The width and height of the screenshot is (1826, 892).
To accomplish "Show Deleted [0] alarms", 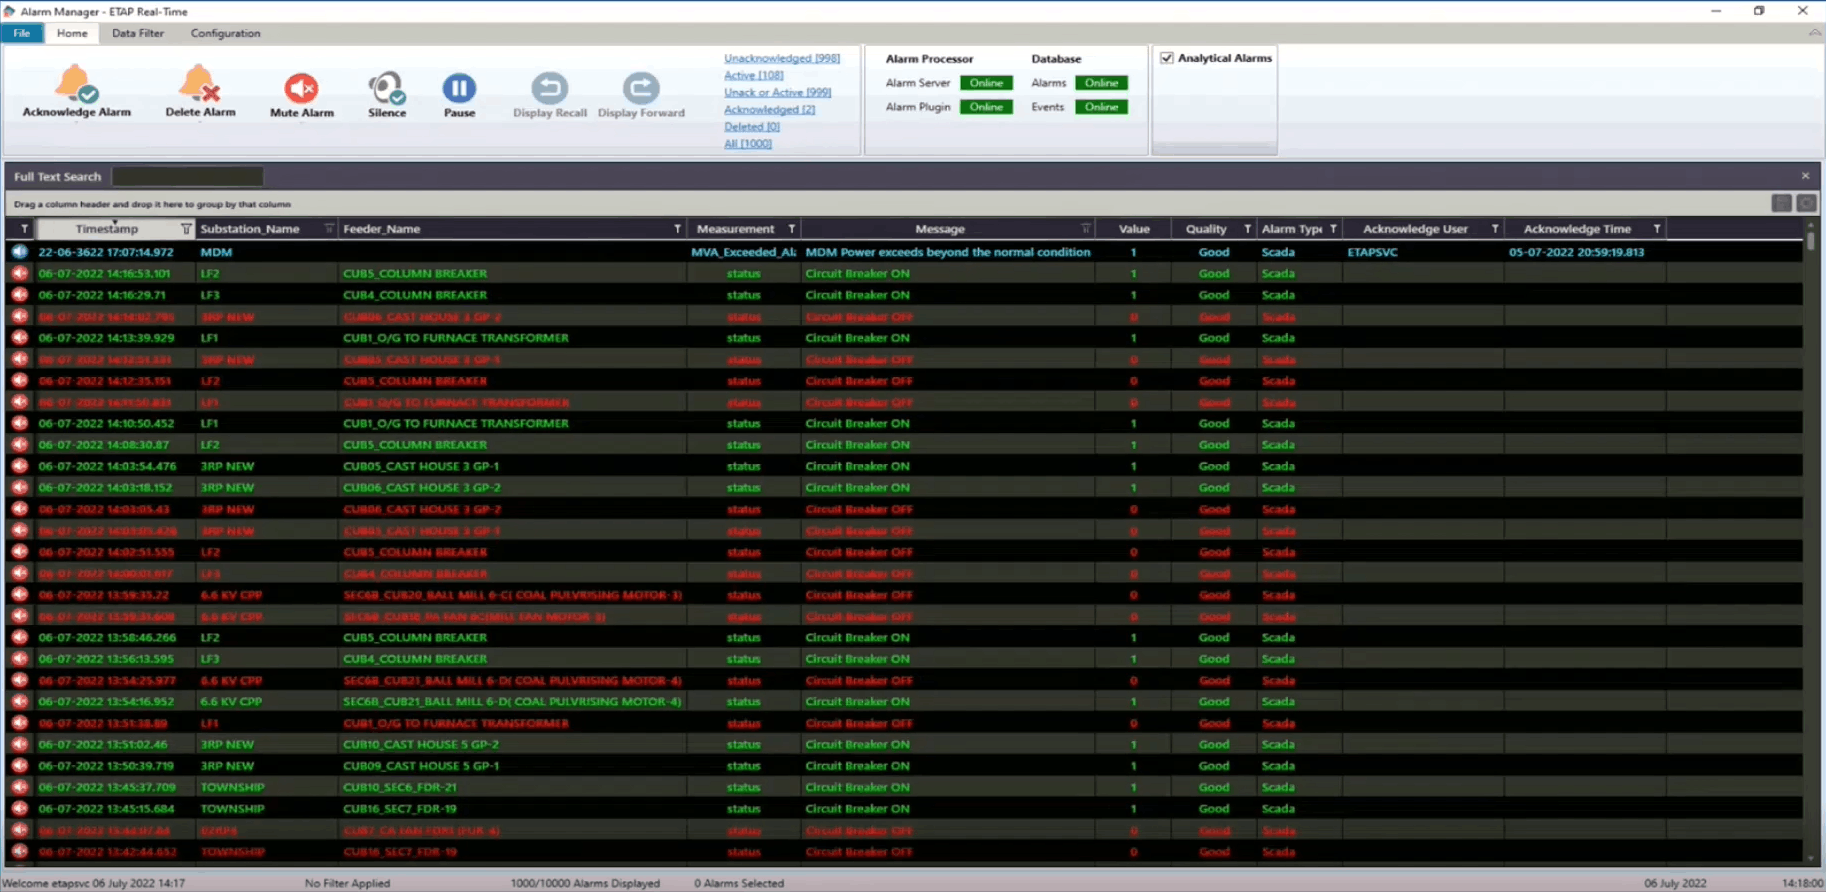I will (x=752, y=126).
